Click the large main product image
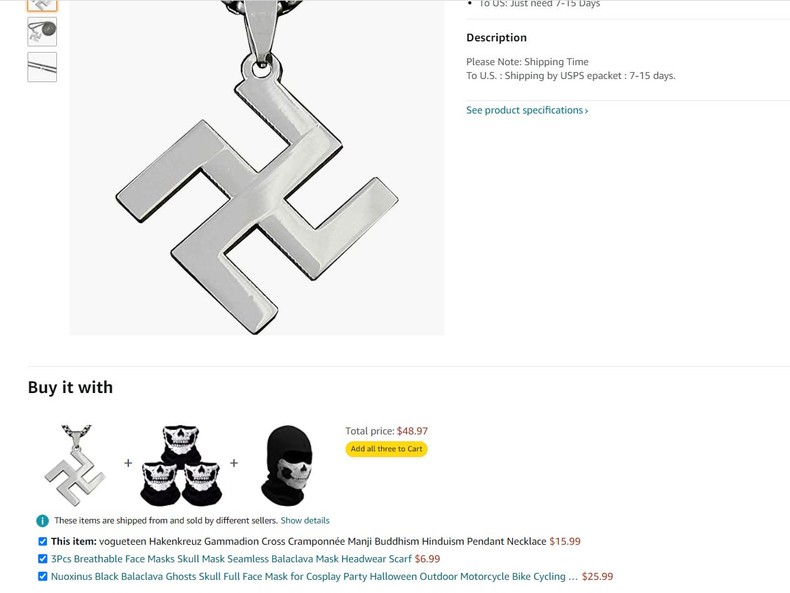790x593 pixels. pos(257,168)
